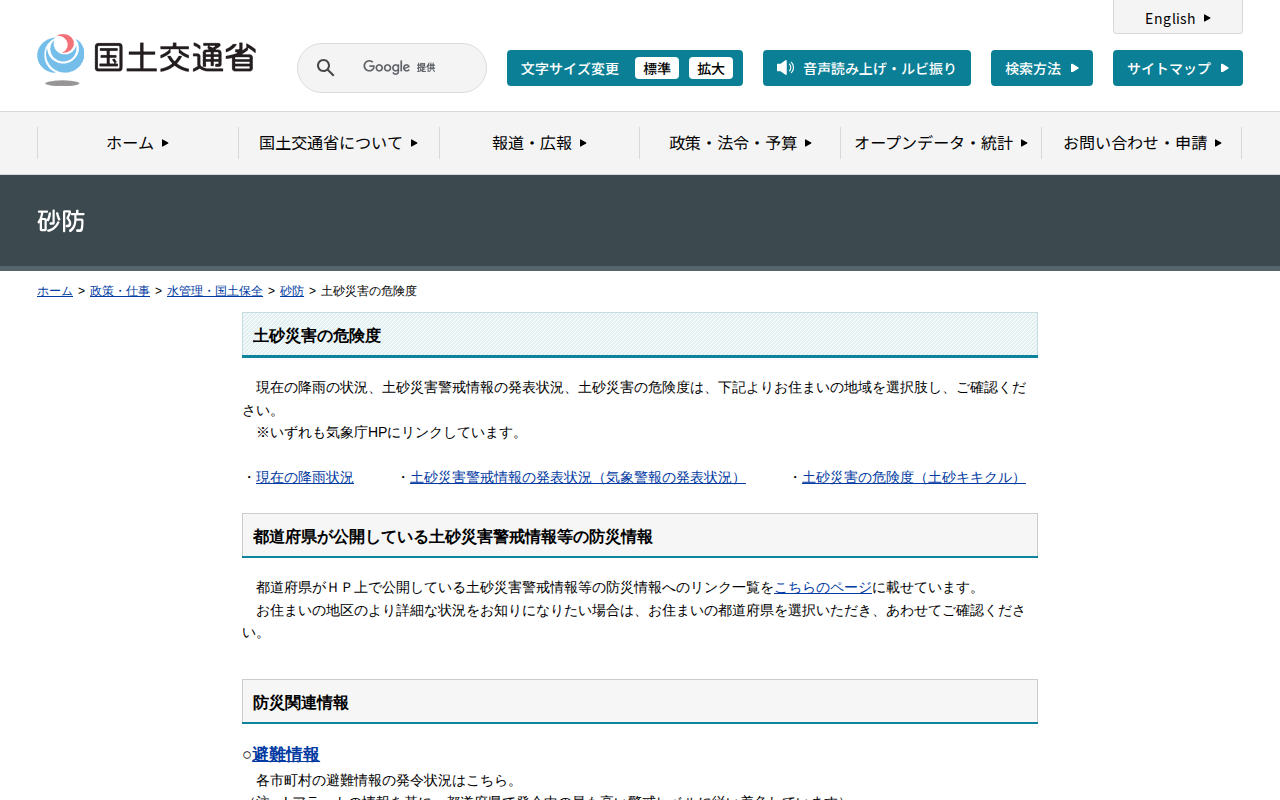Screen dimensions: 1280x800
Task: Click the arrow icon on the English button
Action: pos(1207,18)
